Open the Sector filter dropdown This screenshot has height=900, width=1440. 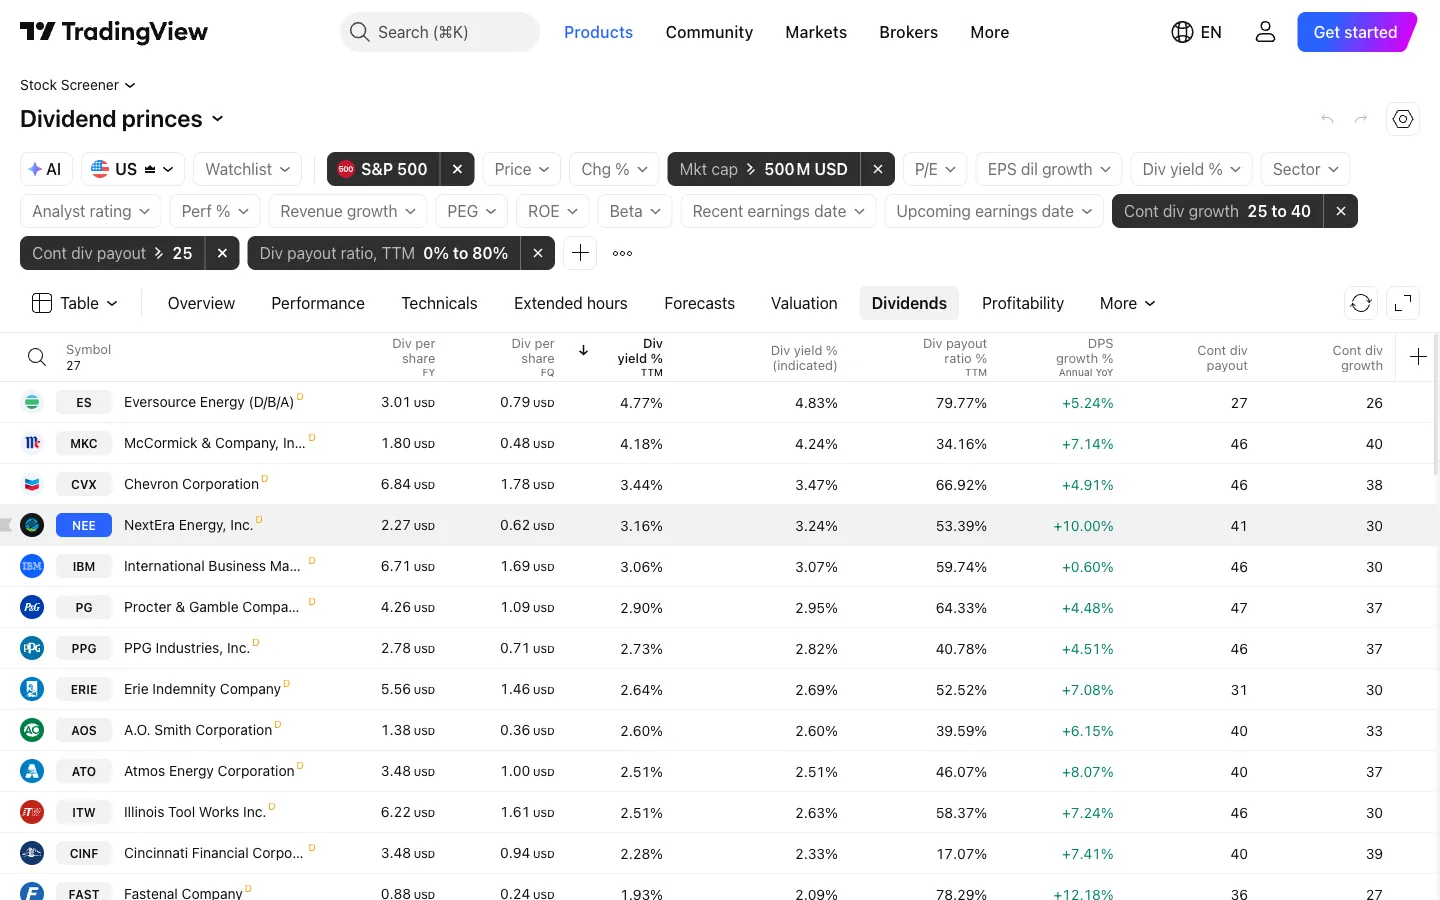click(1305, 169)
